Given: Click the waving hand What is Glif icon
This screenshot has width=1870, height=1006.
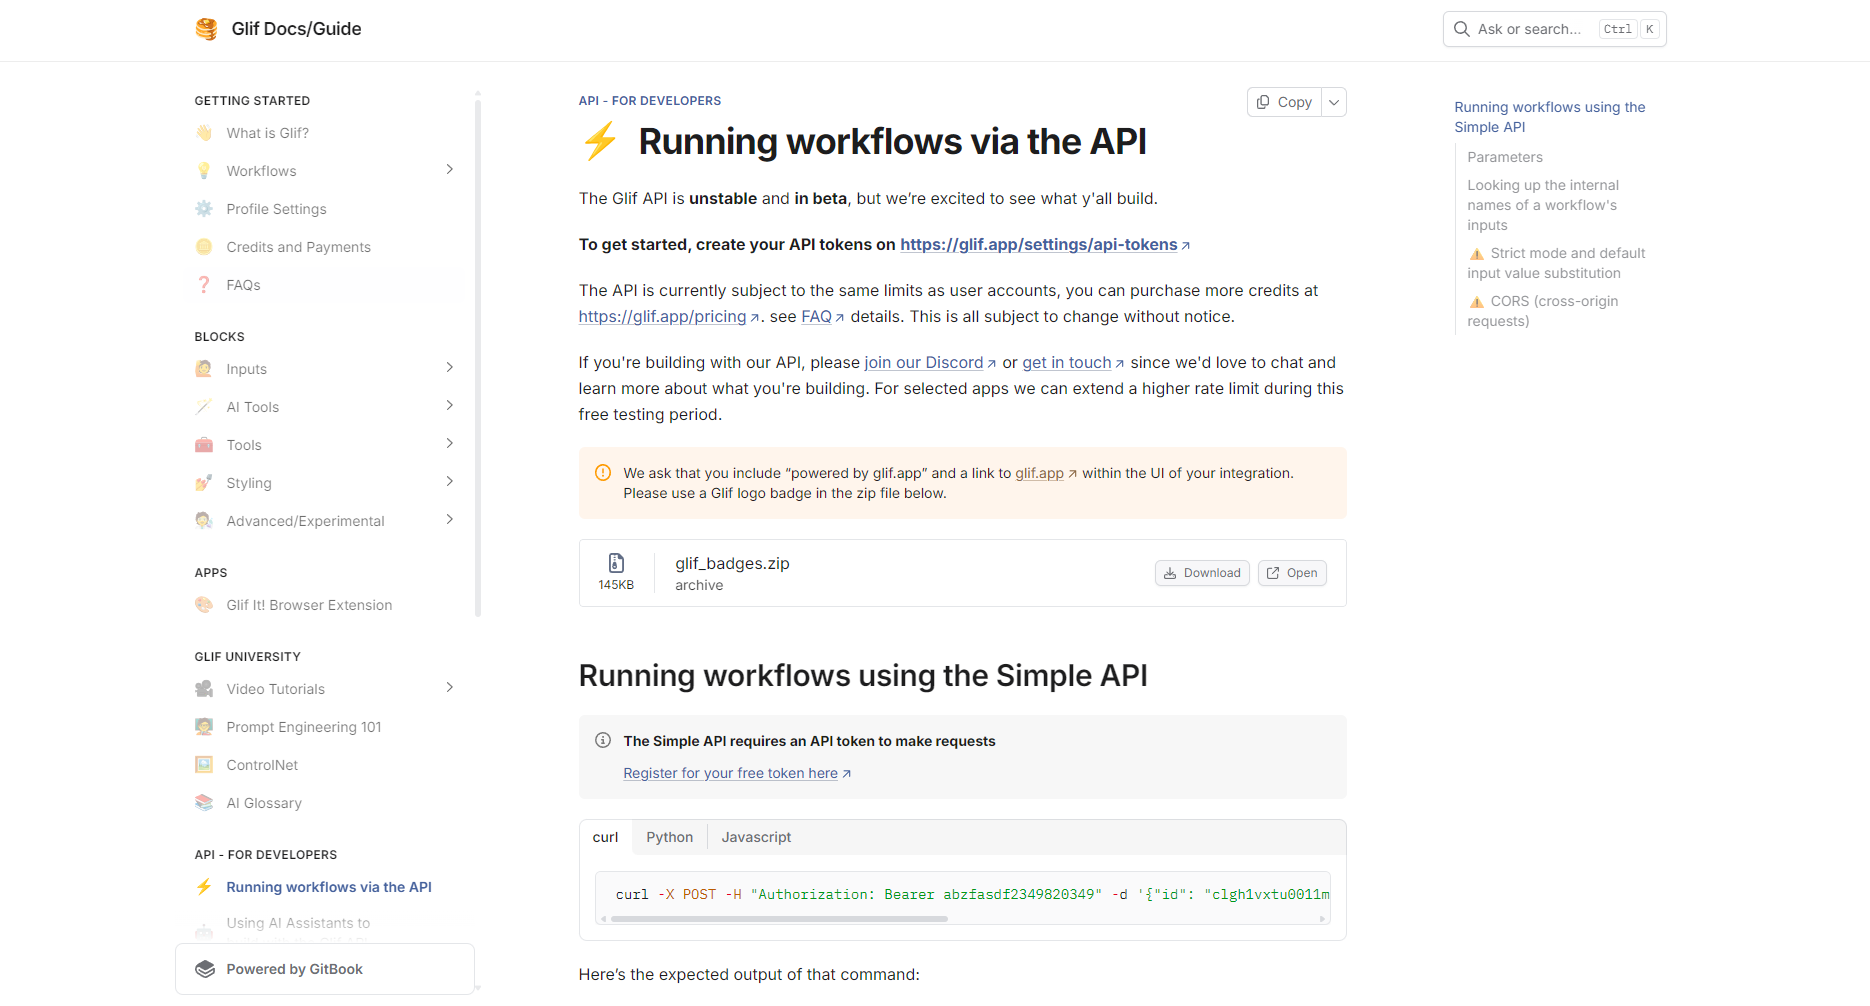Looking at the screenshot, I should tap(204, 133).
